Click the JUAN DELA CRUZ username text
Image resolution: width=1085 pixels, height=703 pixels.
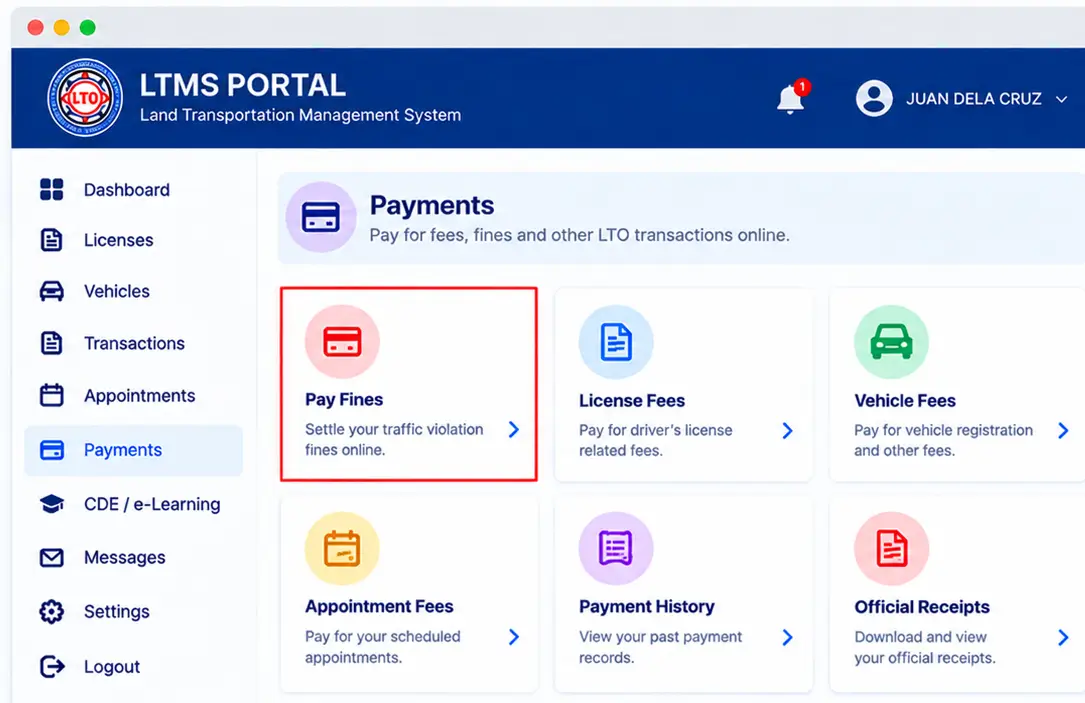[974, 99]
